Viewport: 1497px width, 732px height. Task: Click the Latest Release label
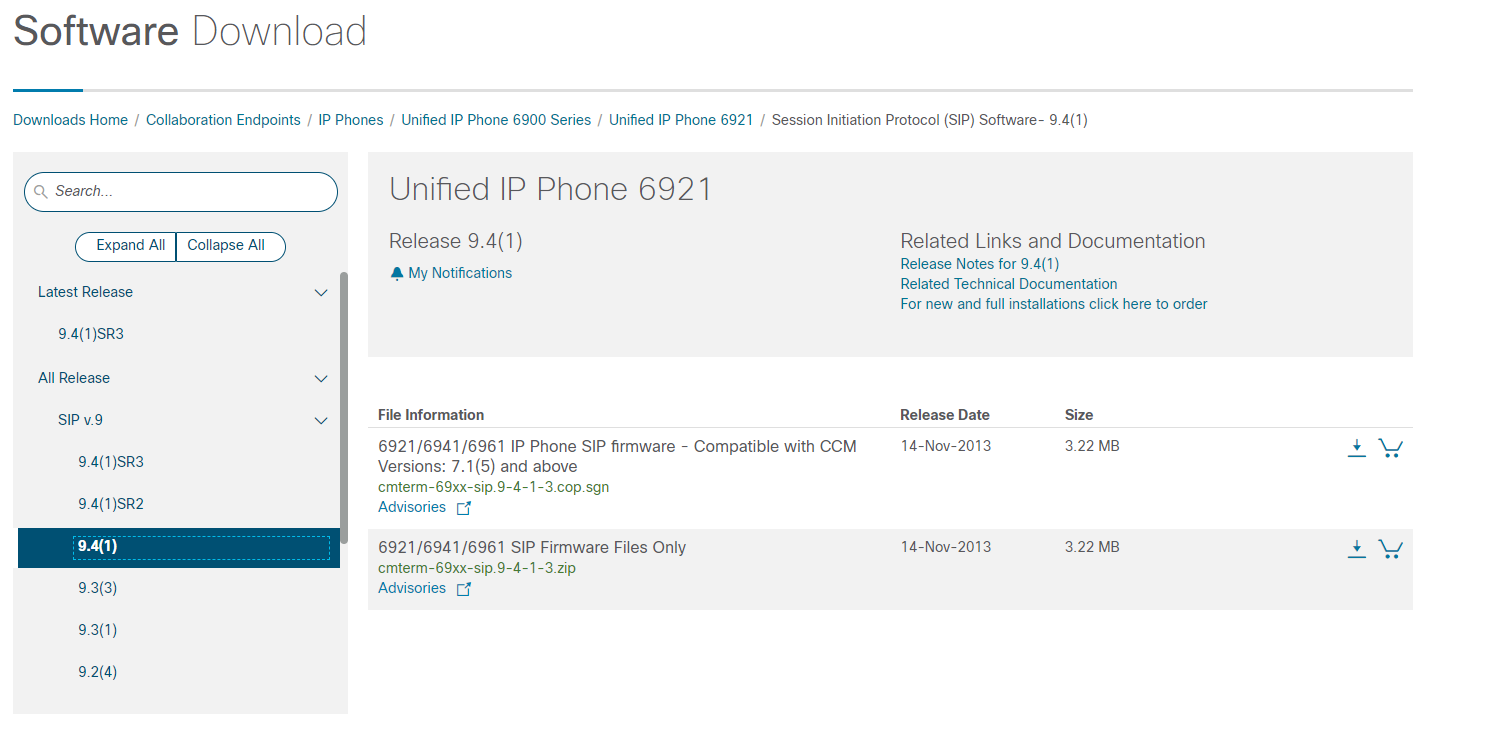click(x=85, y=292)
